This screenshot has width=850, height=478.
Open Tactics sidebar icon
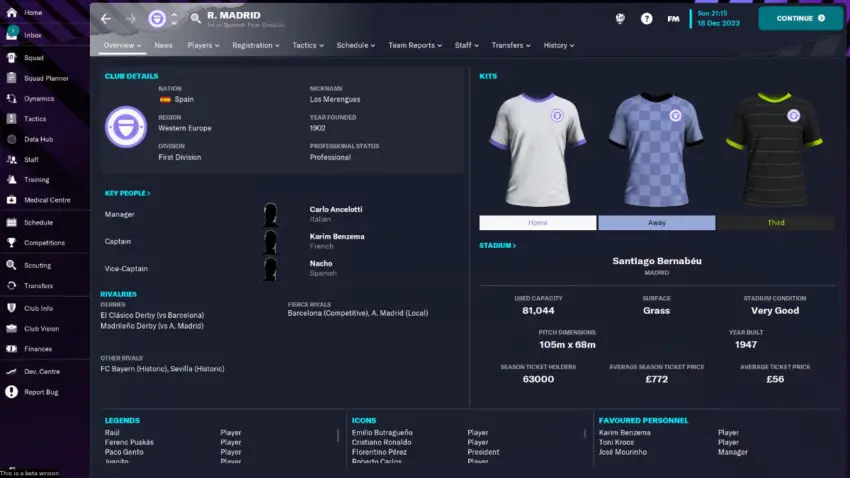coord(11,119)
